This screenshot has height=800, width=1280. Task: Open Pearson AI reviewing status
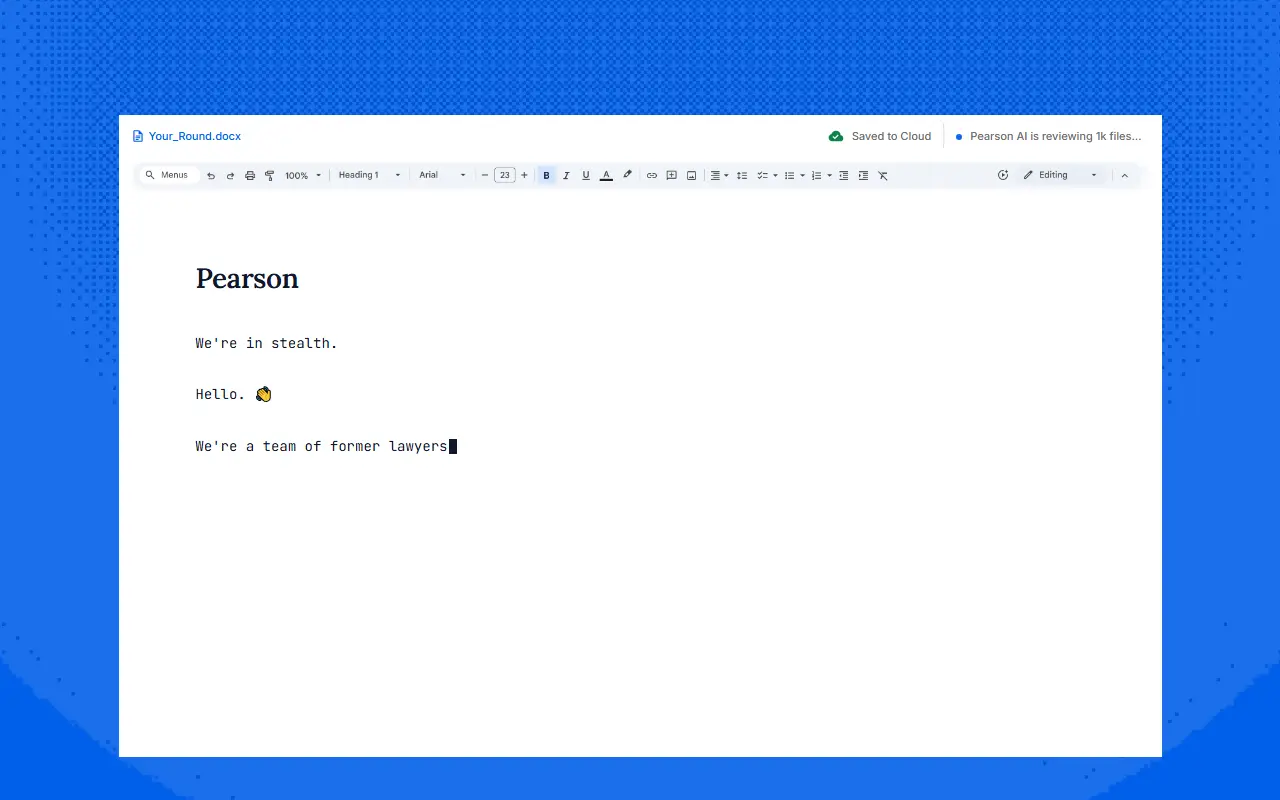[x=1049, y=136]
